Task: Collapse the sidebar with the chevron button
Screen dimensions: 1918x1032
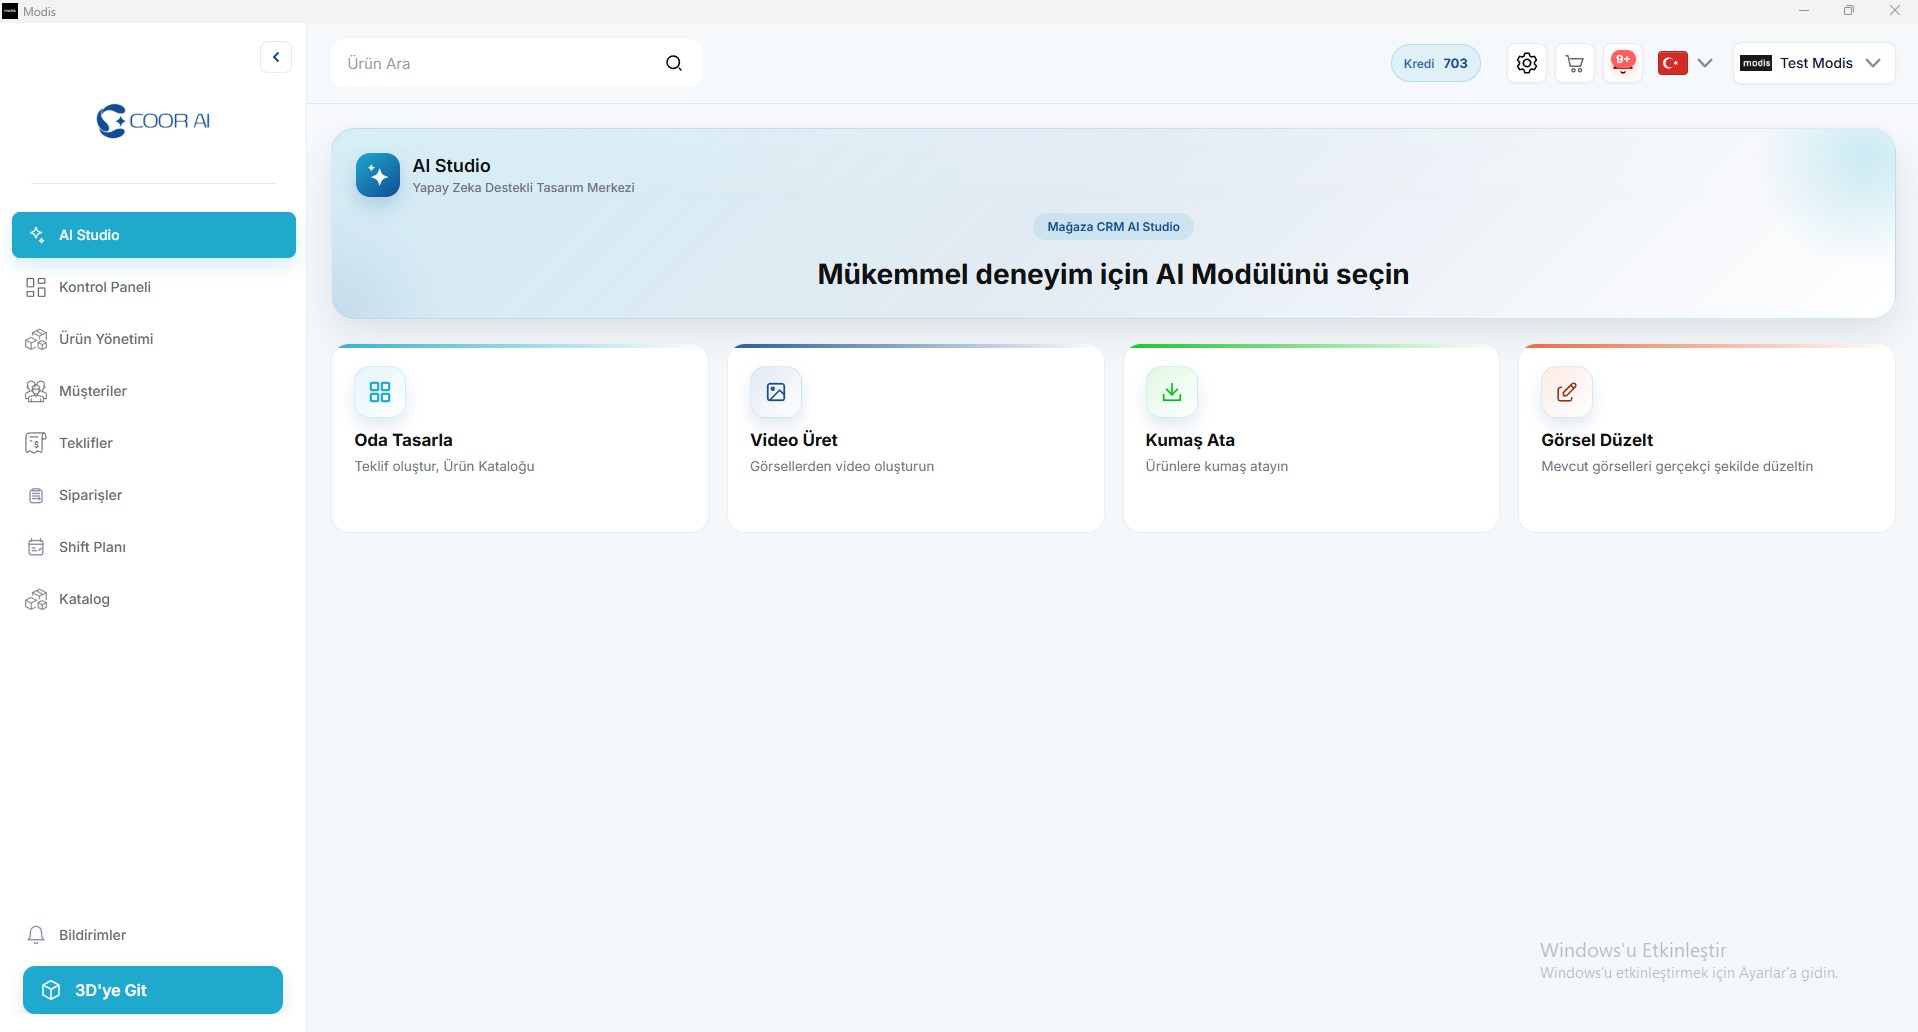Action: (x=276, y=57)
